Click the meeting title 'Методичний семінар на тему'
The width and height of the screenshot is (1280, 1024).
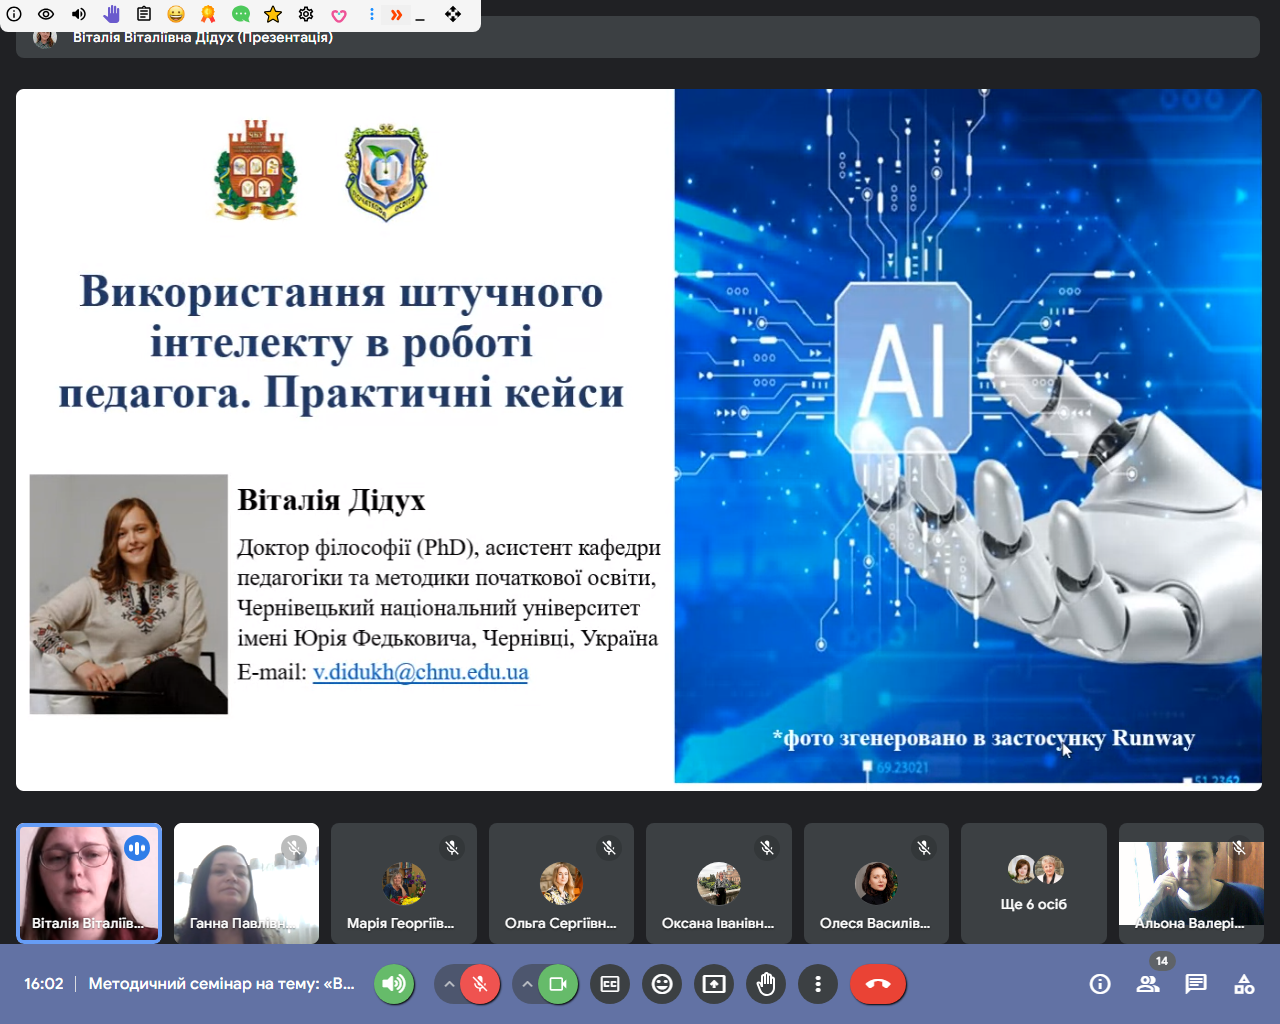[x=222, y=984]
